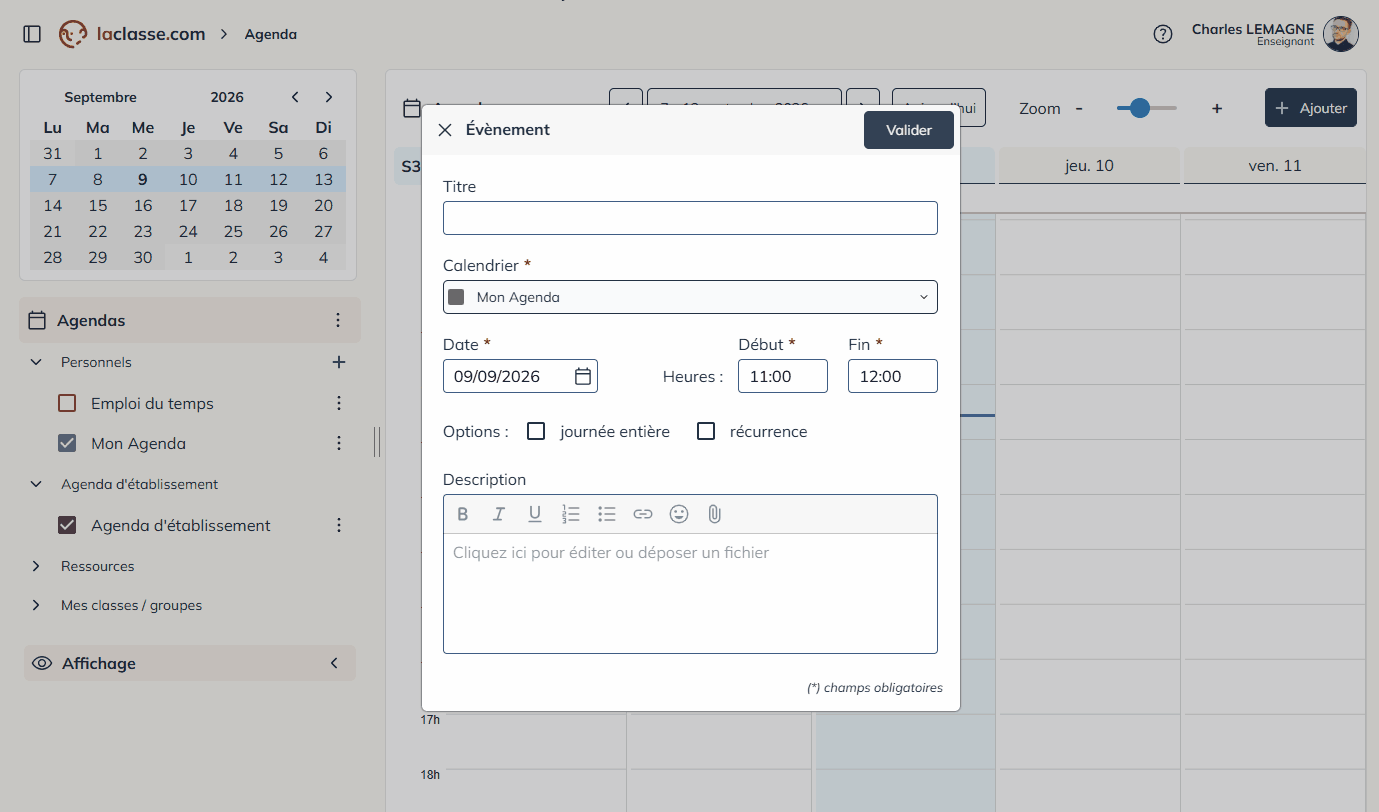Go to next month in mini calendar
This screenshot has height=812, width=1379.
[x=328, y=97]
